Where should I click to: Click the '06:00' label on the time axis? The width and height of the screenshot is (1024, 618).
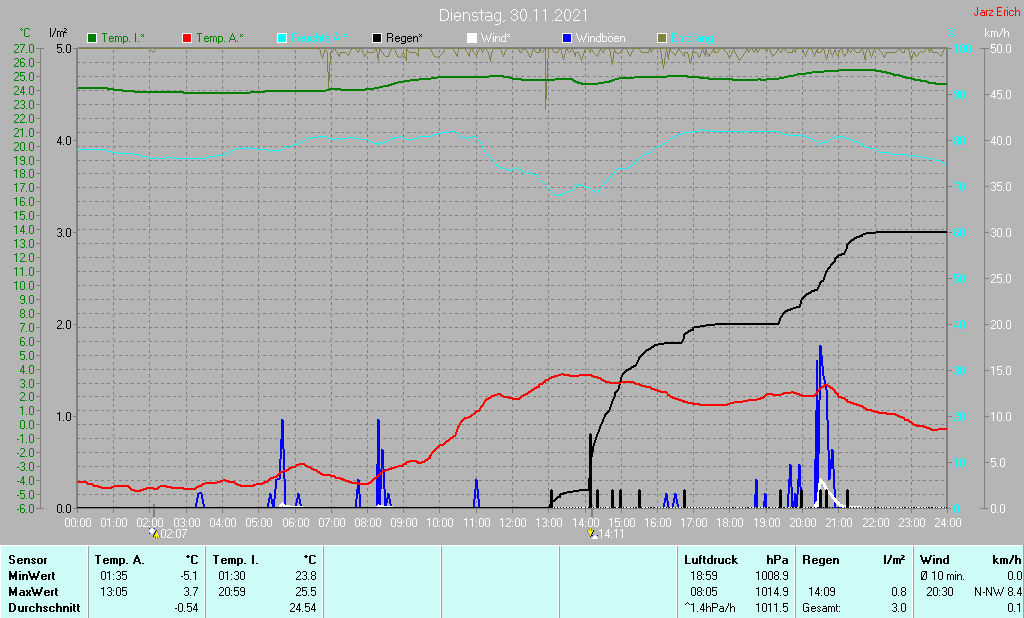click(295, 523)
